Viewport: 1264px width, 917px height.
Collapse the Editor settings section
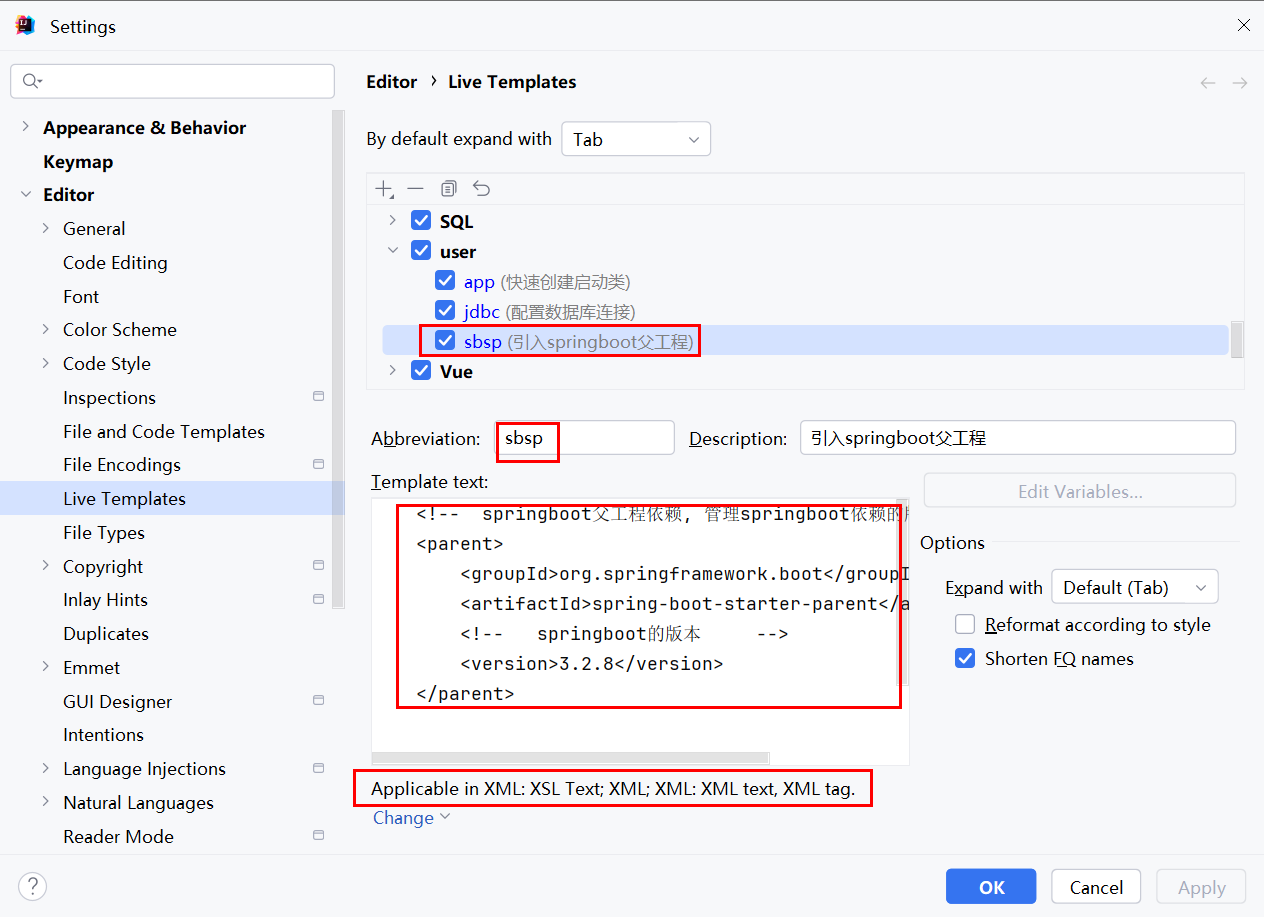coord(26,194)
